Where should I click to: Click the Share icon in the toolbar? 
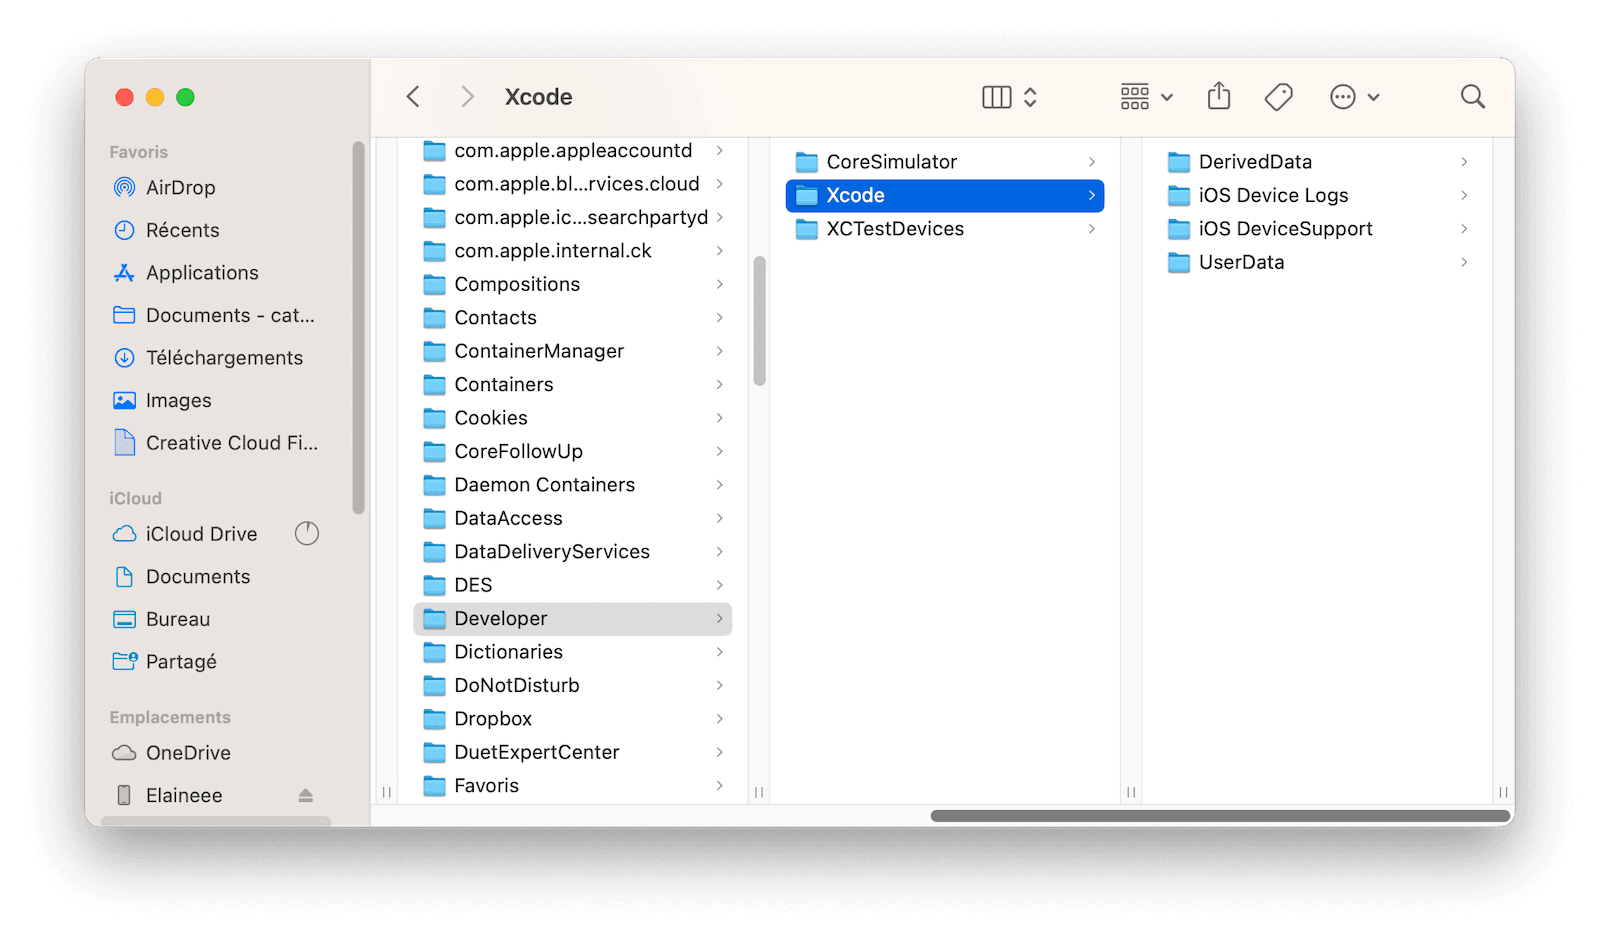pyautogui.click(x=1218, y=96)
